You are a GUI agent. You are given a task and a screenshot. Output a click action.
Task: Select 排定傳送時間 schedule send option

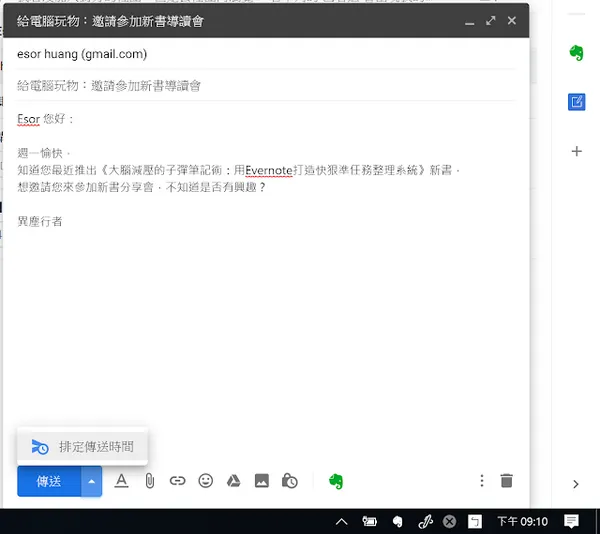point(83,447)
